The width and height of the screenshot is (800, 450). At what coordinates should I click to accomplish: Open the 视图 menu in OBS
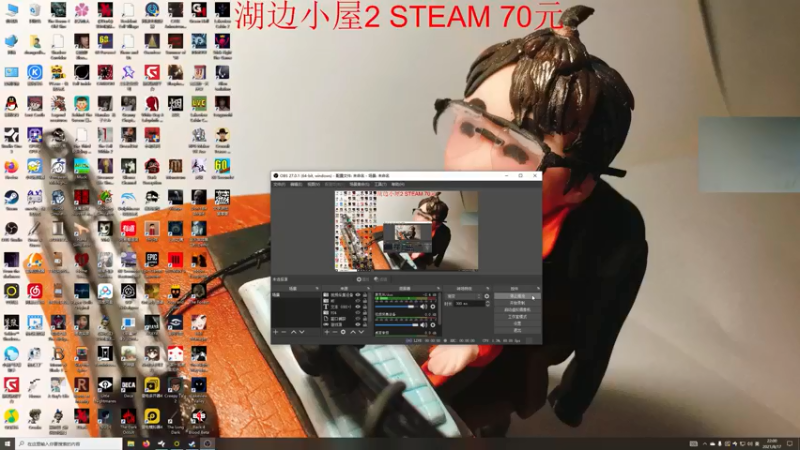click(313, 184)
